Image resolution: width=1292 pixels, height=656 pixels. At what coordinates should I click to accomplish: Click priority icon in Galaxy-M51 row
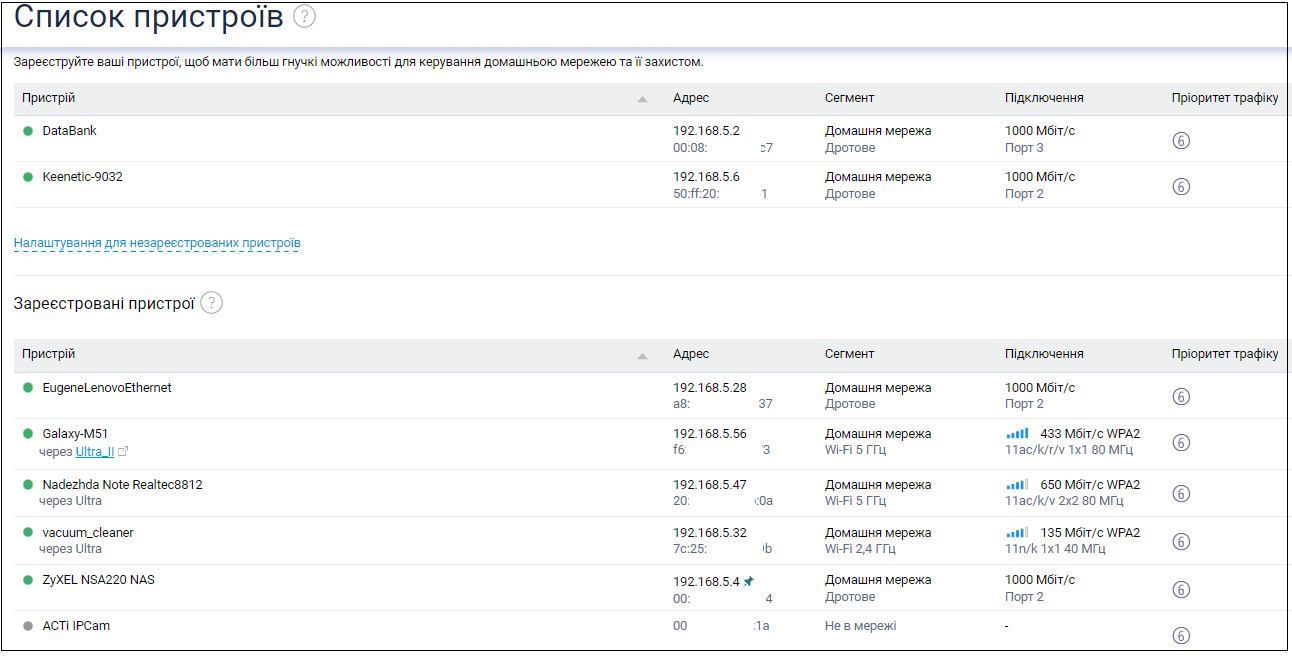pos(1181,443)
